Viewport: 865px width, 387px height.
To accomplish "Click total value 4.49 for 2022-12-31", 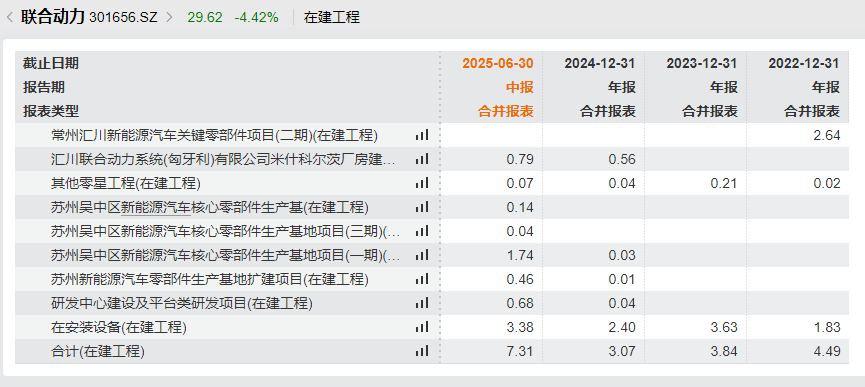I will [826, 351].
